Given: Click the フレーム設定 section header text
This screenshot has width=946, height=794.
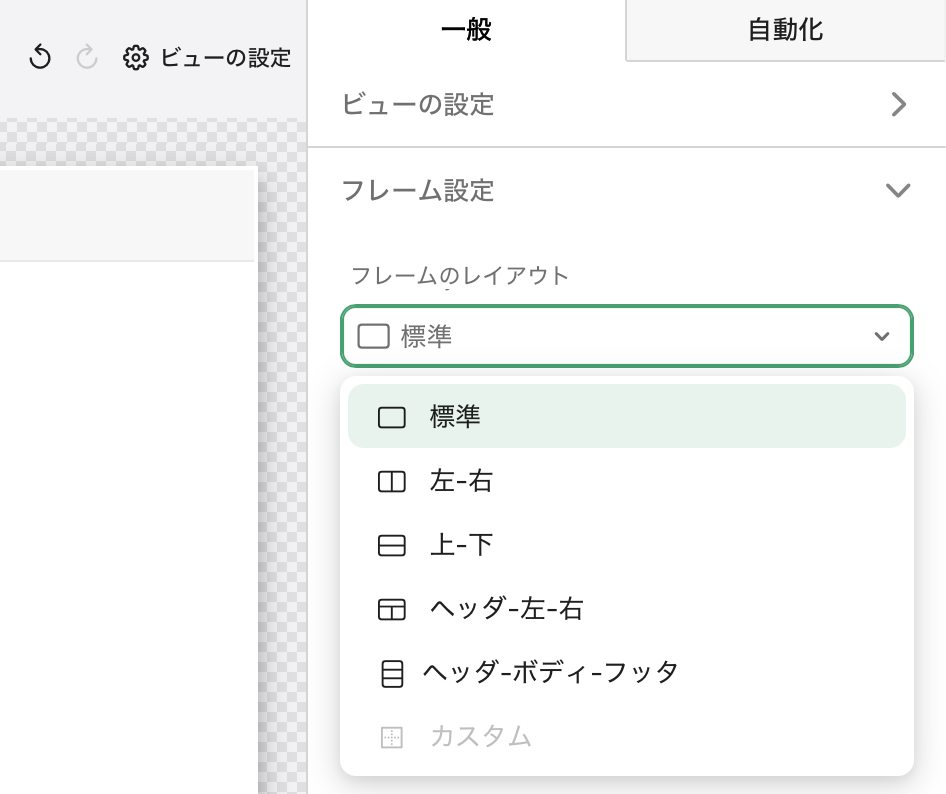Looking at the screenshot, I should (x=418, y=190).
